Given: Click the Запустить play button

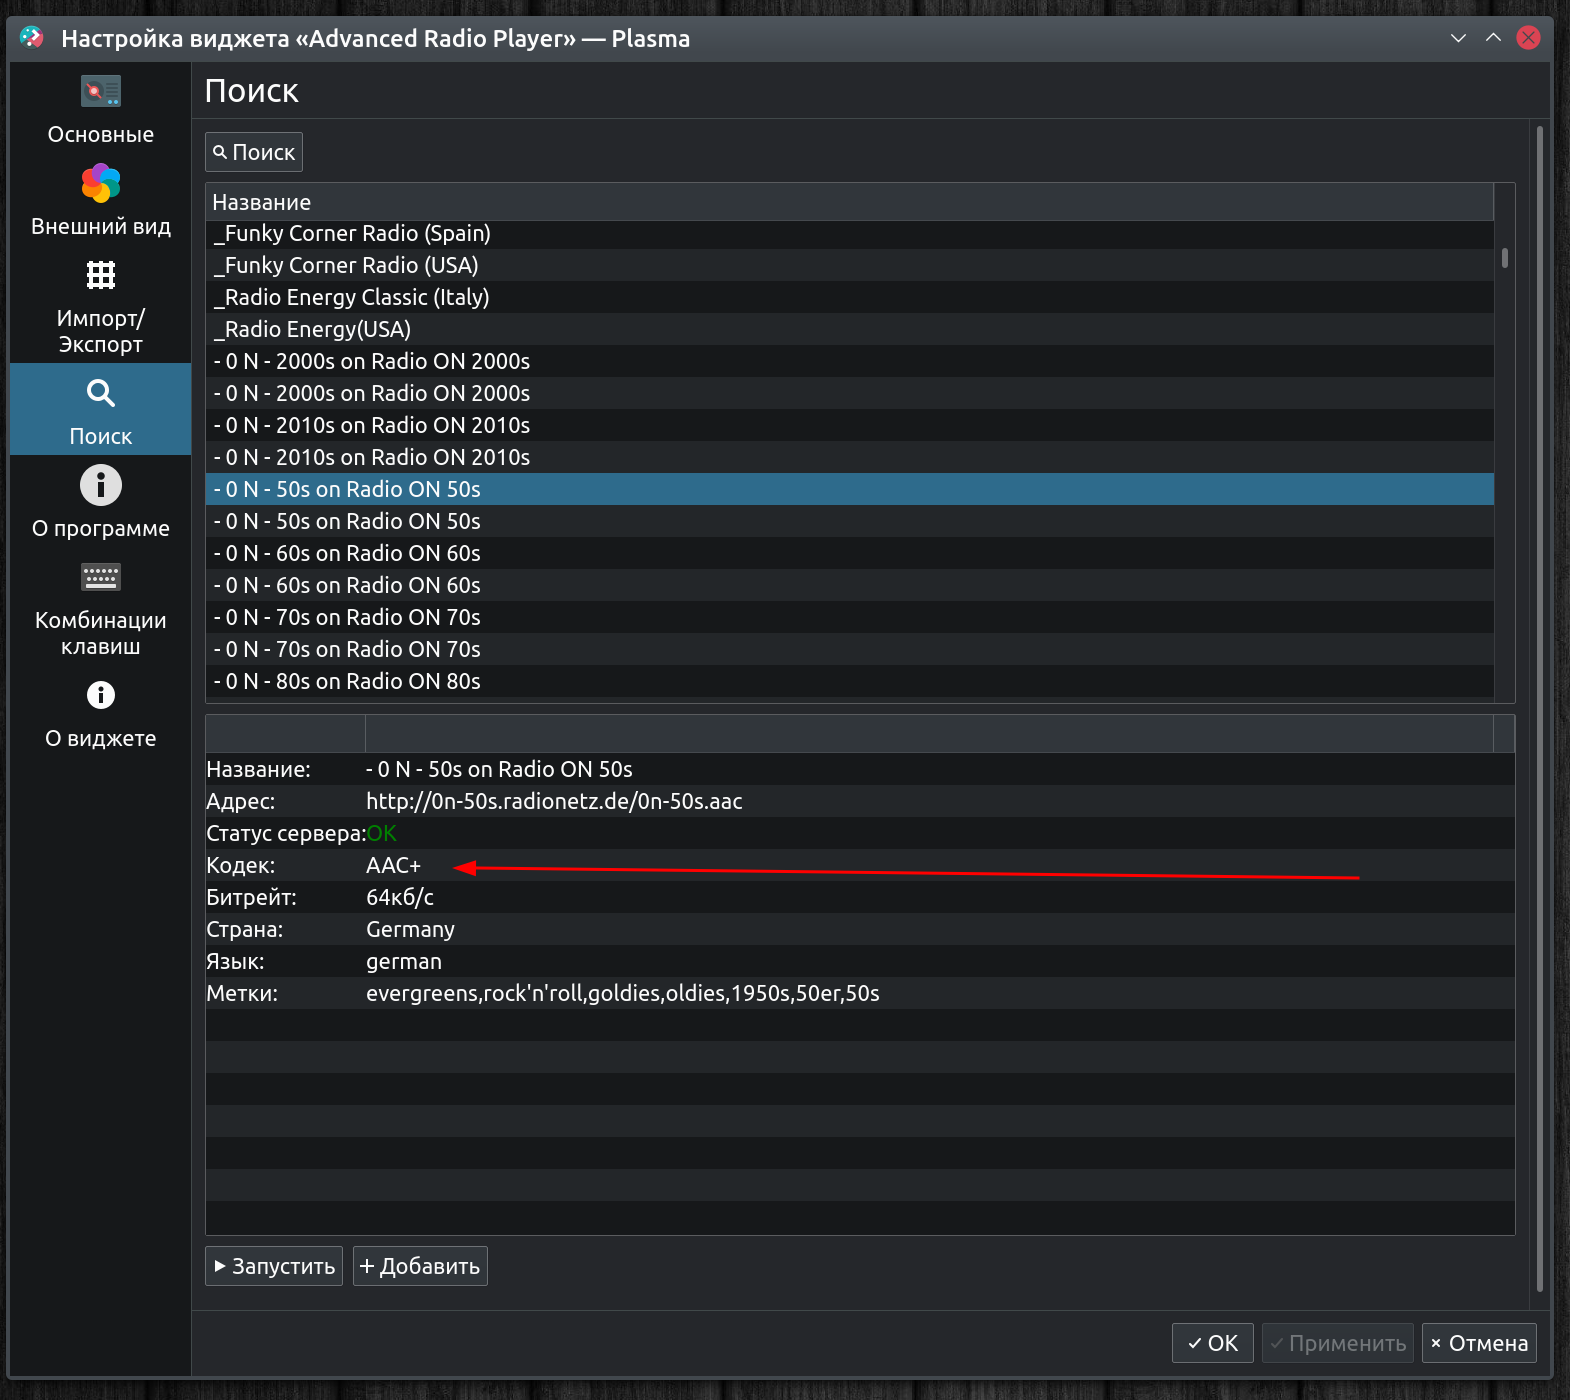Looking at the screenshot, I should tap(274, 1266).
